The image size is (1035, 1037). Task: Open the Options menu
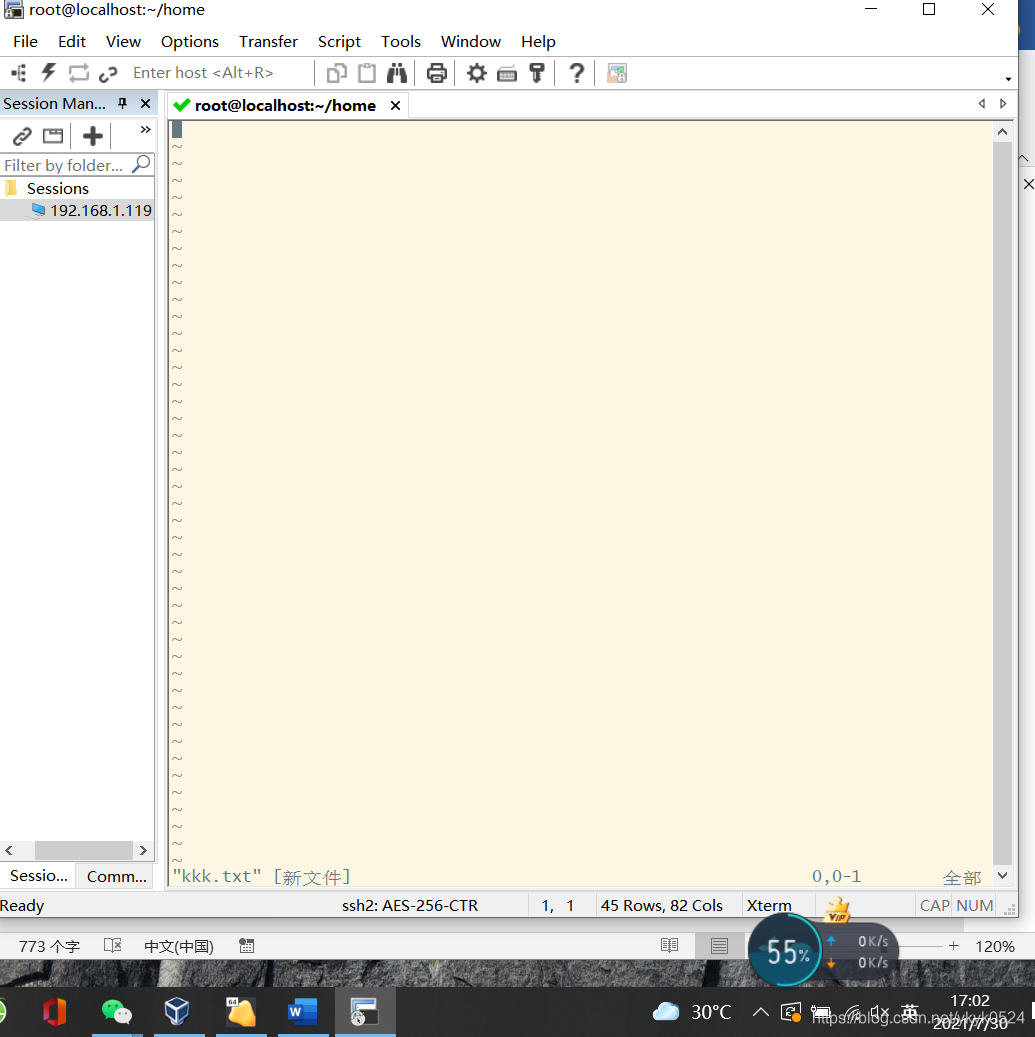(190, 42)
